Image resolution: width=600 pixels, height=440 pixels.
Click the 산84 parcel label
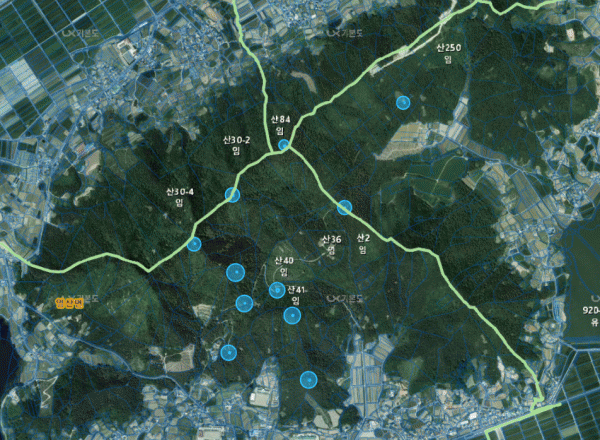pyautogui.click(x=280, y=119)
